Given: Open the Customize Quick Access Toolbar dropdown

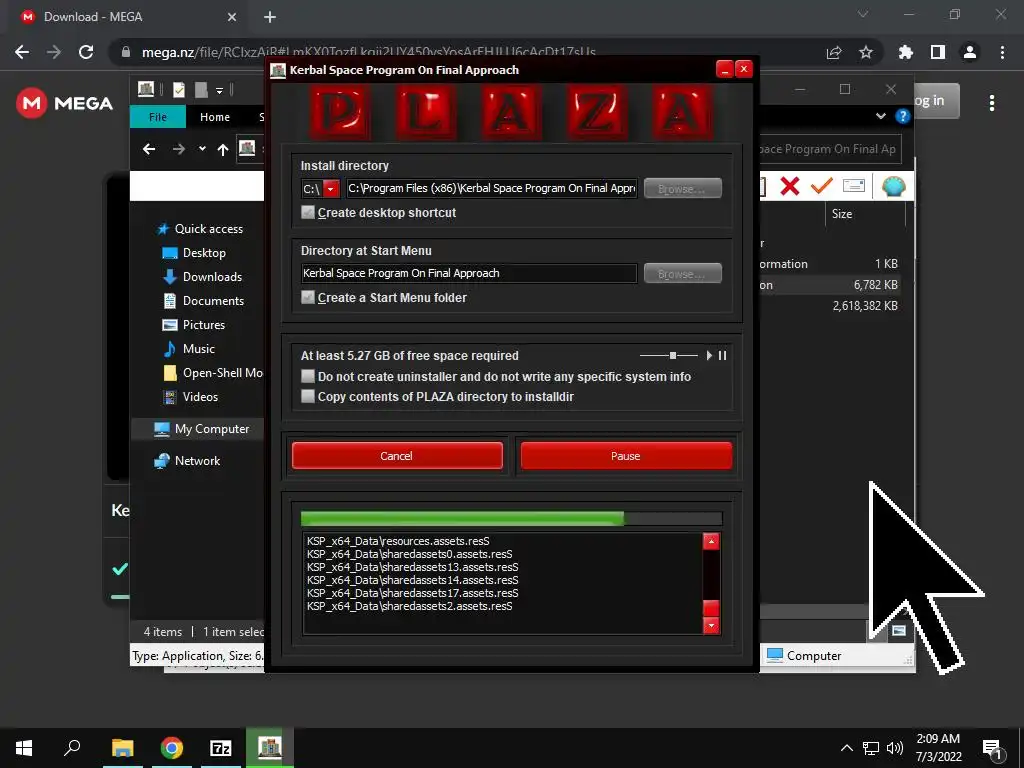Looking at the screenshot, I should pos(219,90).
